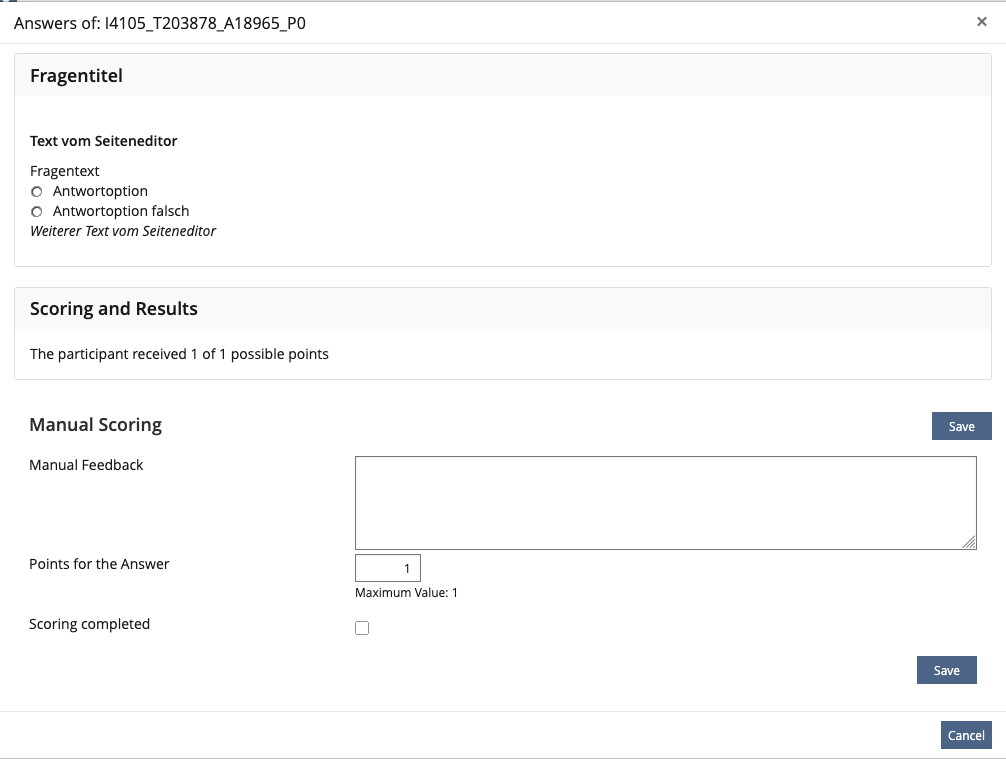Click the italic "Weiterer Text vom Seiteneditor" text
Viewport: 1006px width, 759px height.
click(x=122, y=231)
